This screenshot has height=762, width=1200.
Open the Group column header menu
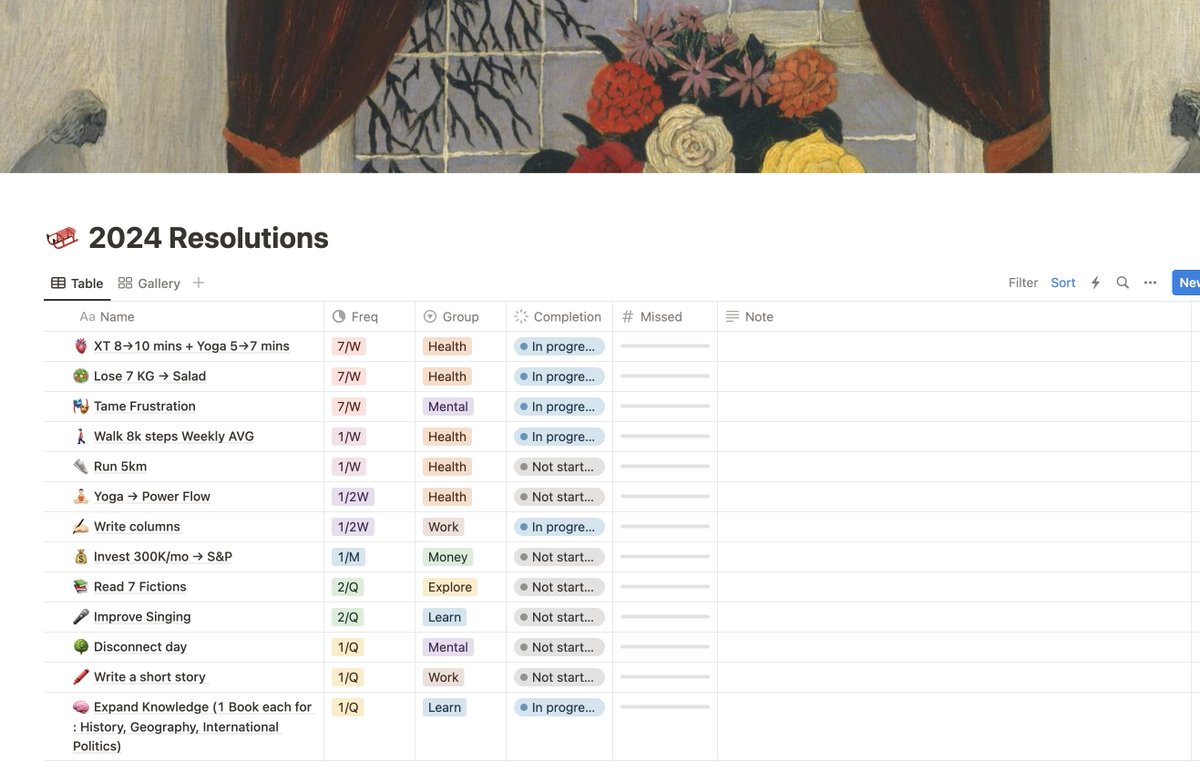tap(460, 317)
